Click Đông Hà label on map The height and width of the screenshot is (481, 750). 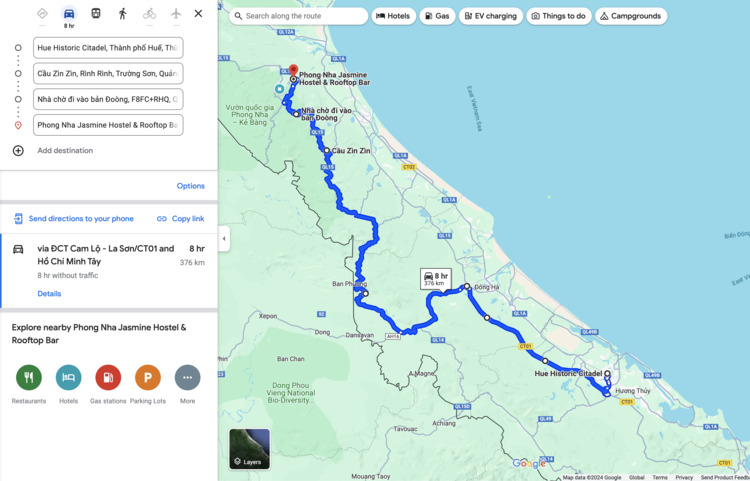[487, 287]
